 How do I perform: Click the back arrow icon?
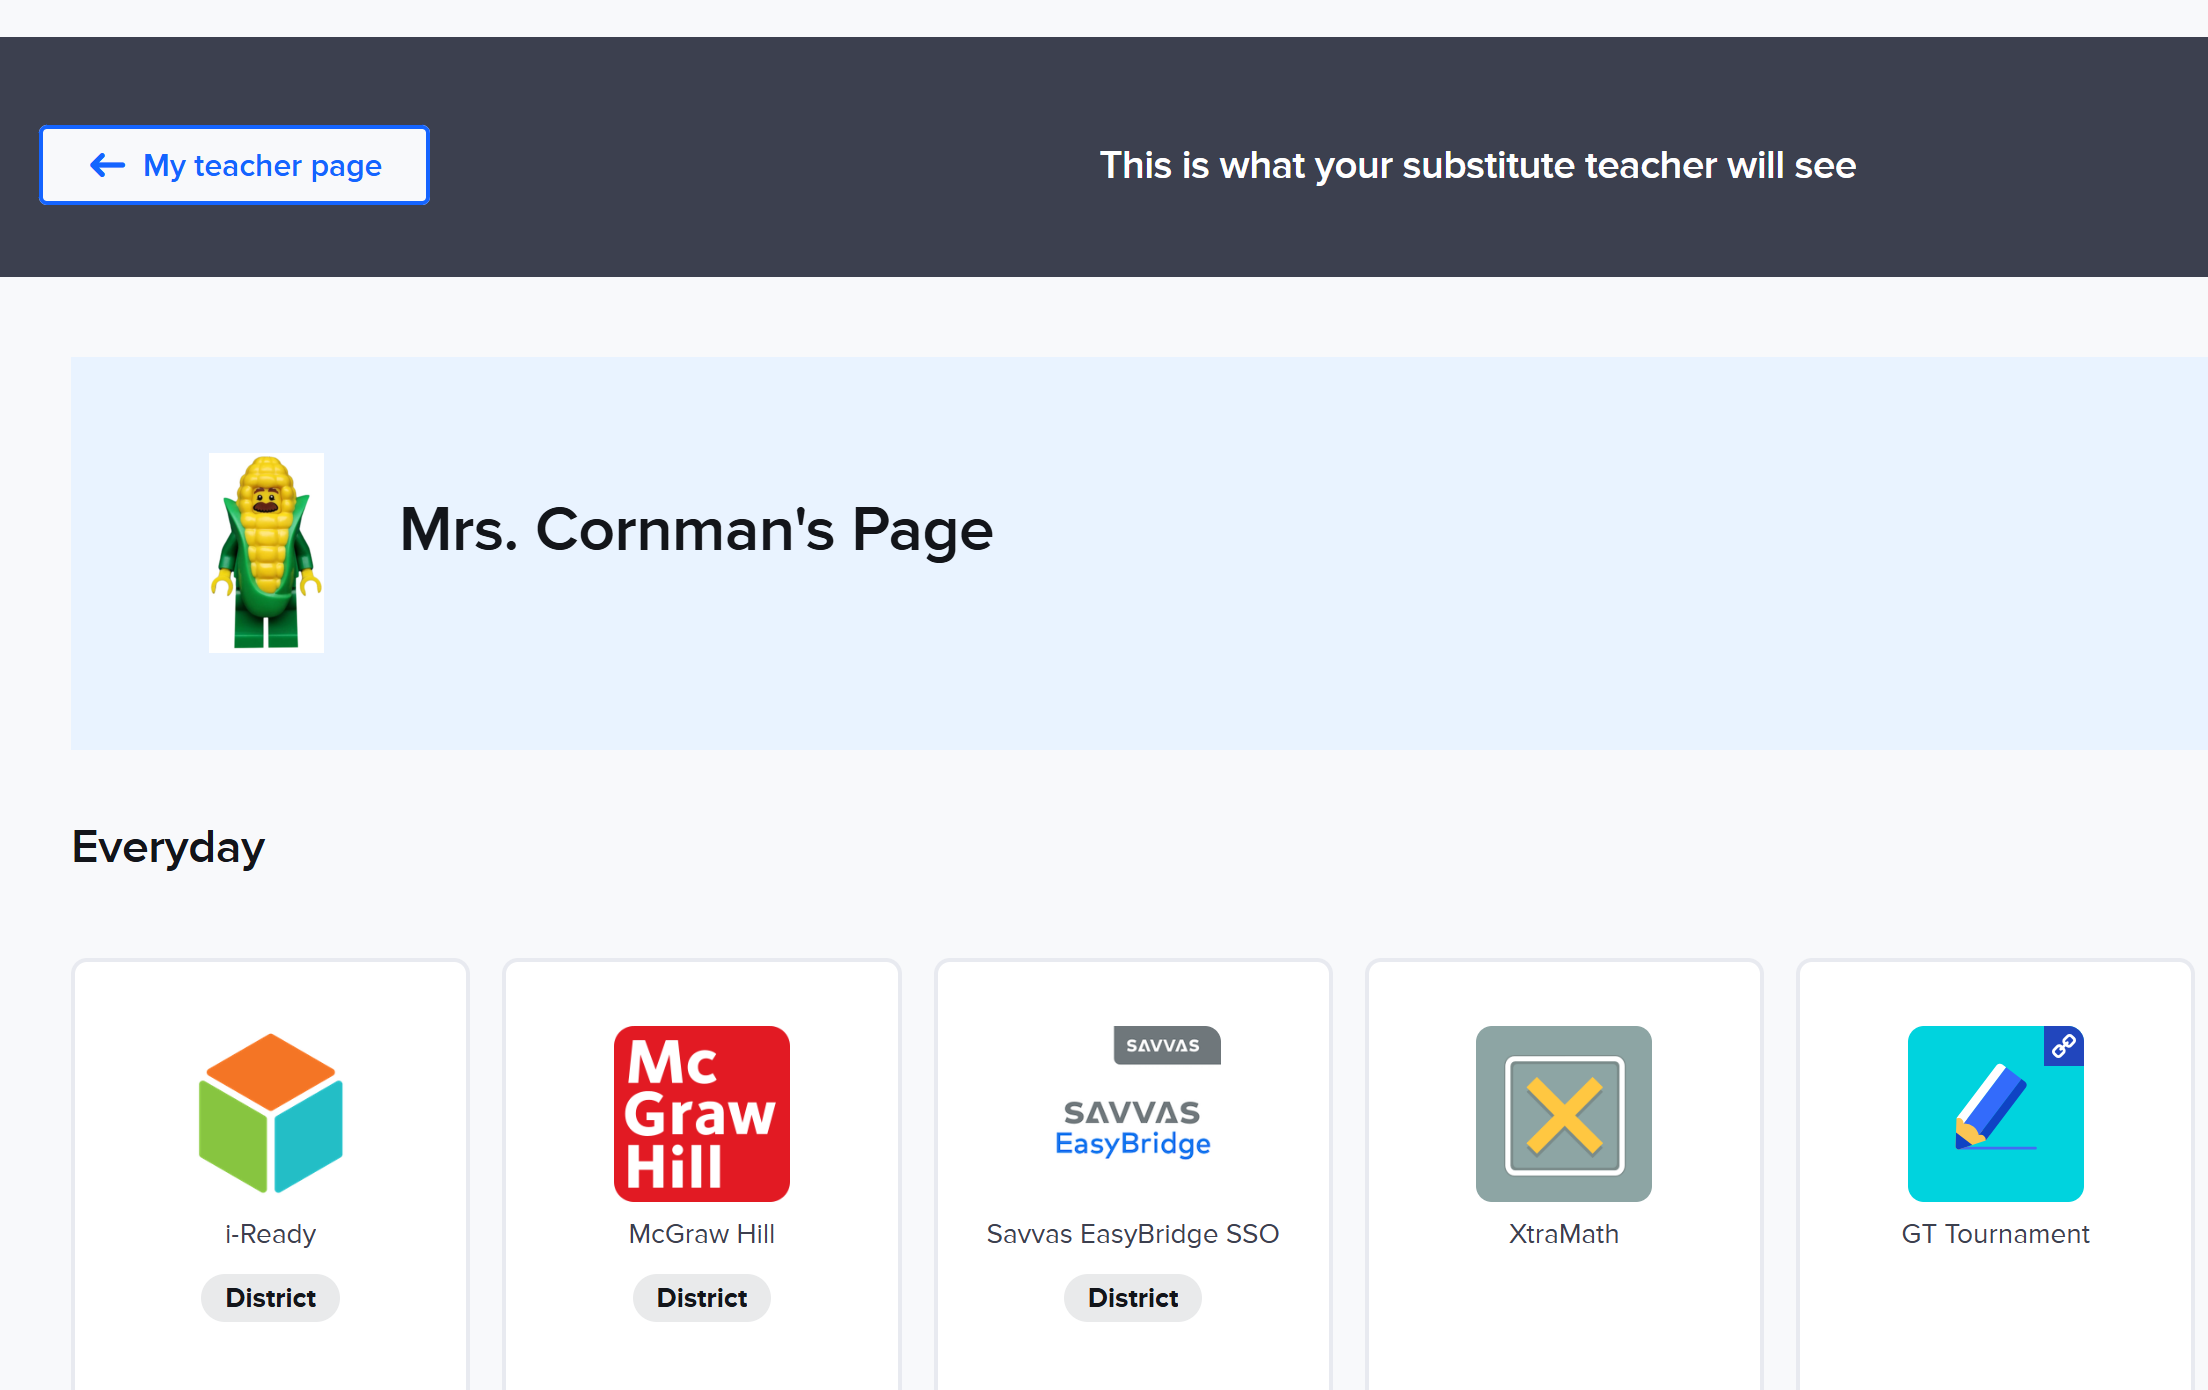coord(108,165)
